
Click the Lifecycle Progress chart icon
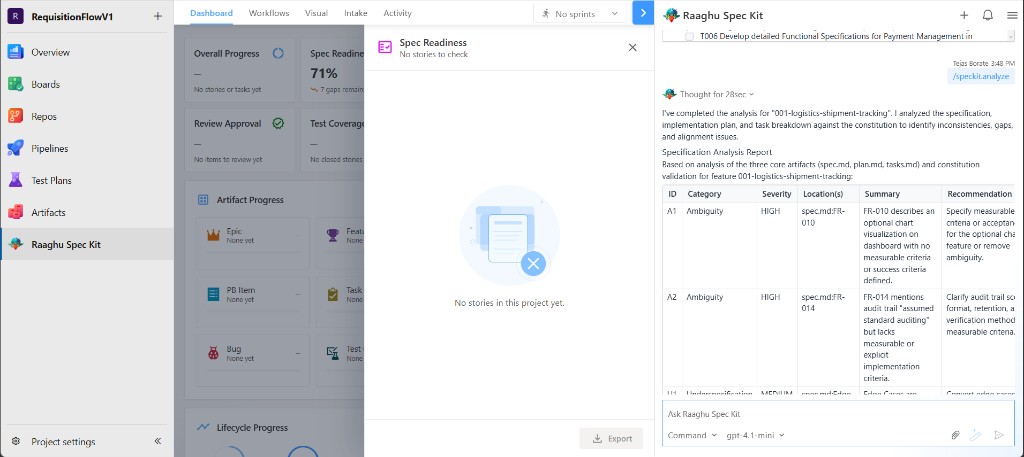pos(202,428)
